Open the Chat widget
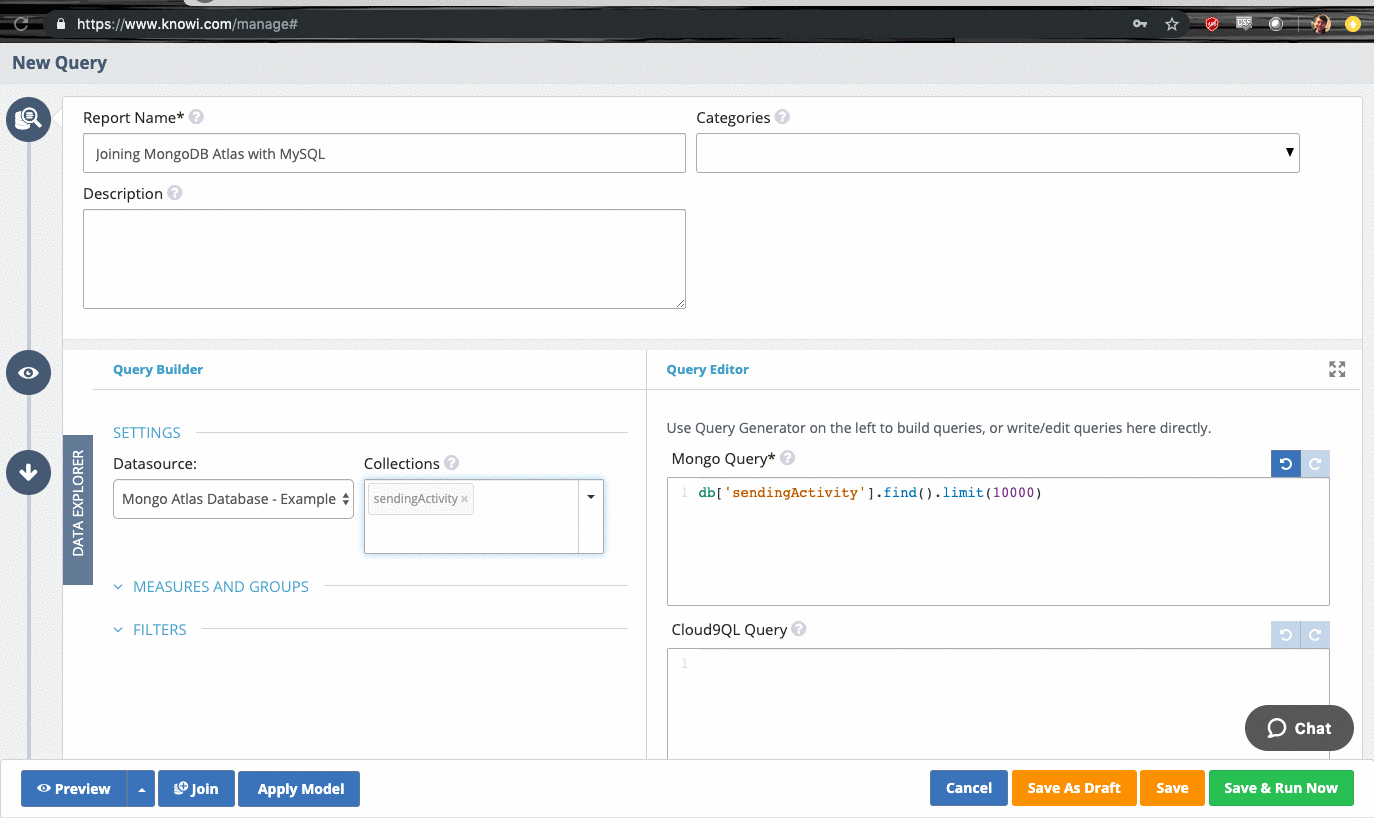The width and height of the screenshot is (1374, 818). pyautogui.click(x=1299, y=728)
